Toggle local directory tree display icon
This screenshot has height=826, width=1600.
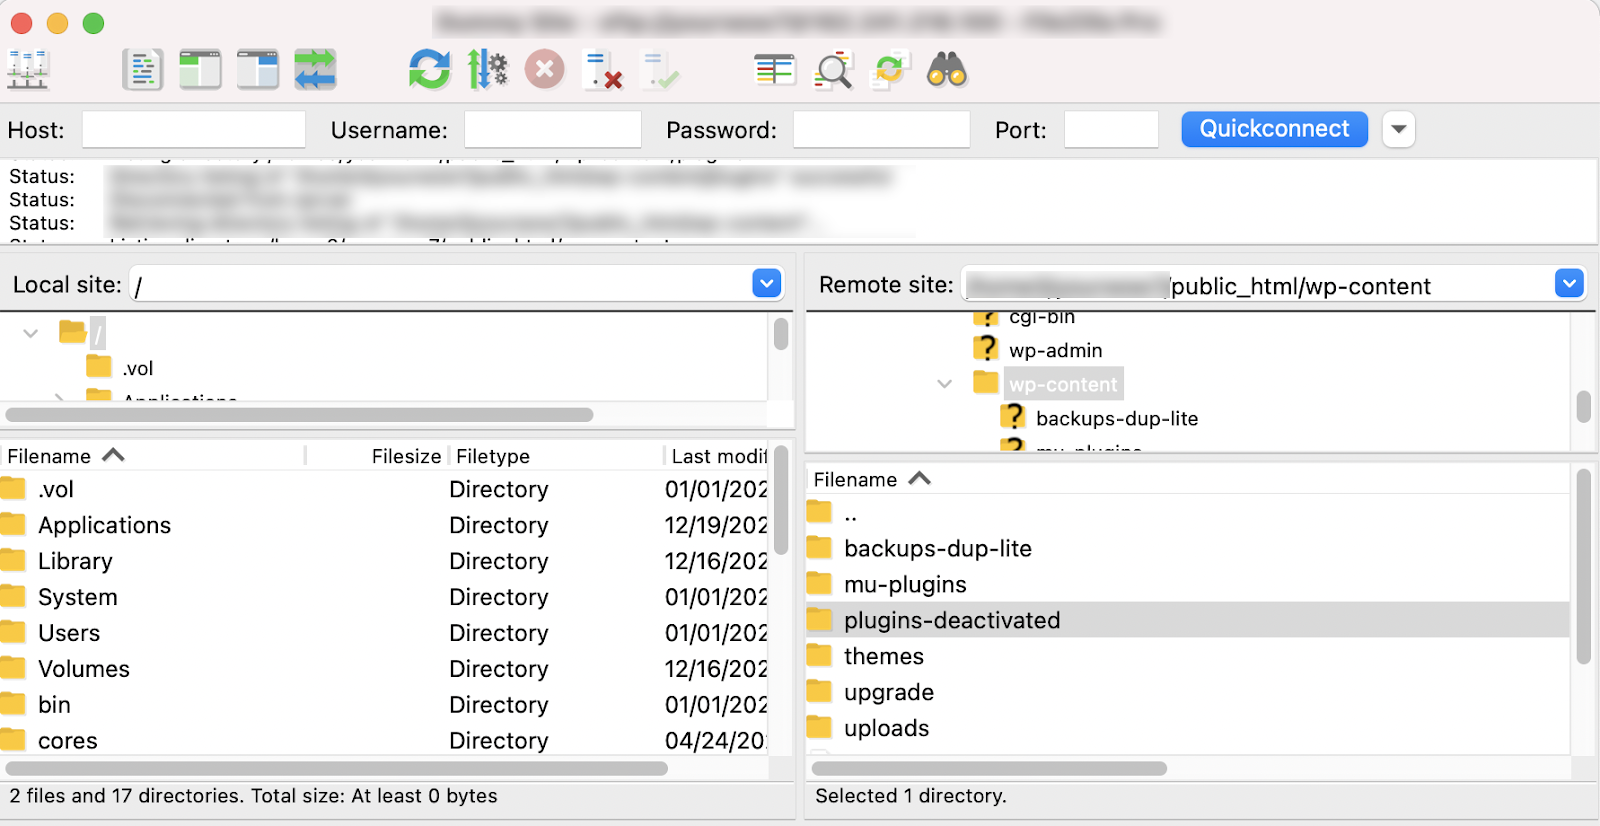click(x=200, y=70)
